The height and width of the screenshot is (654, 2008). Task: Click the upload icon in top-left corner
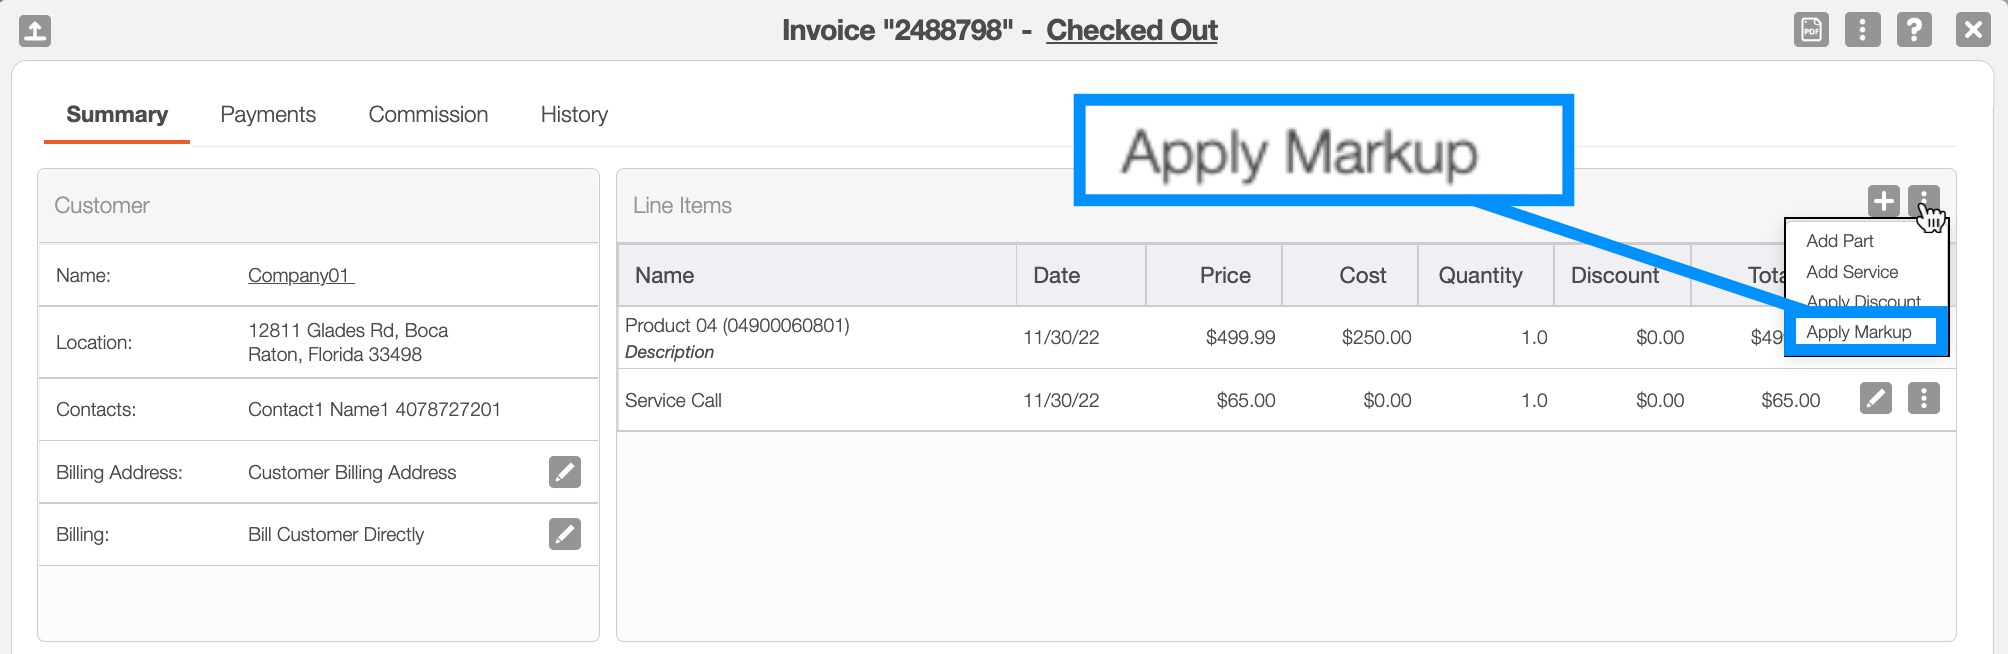point(35,30)
